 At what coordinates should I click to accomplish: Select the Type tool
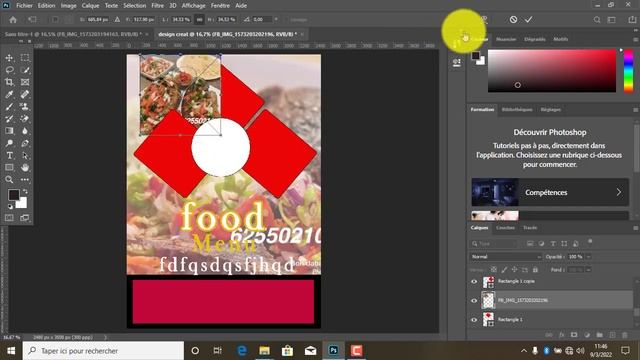coord(9,156)
